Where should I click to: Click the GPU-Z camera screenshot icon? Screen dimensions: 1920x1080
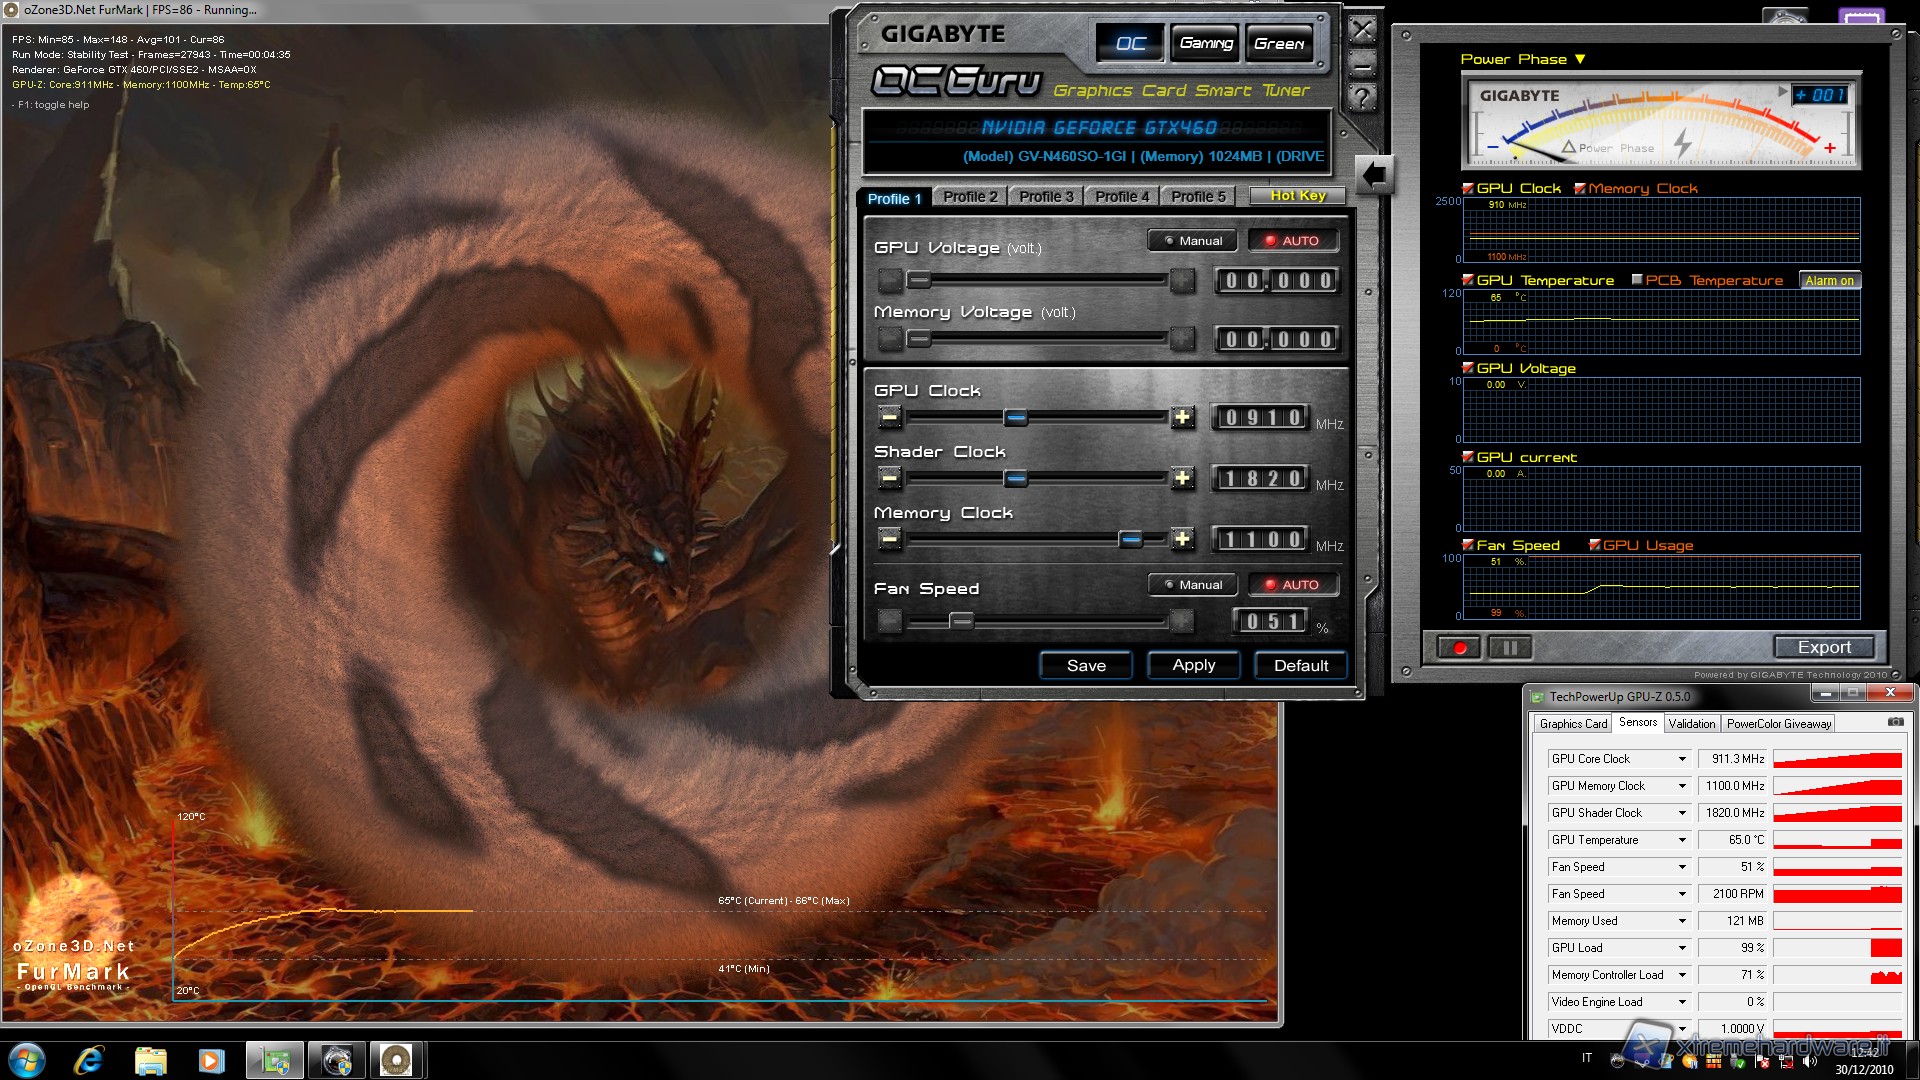tap(1895, 722)
